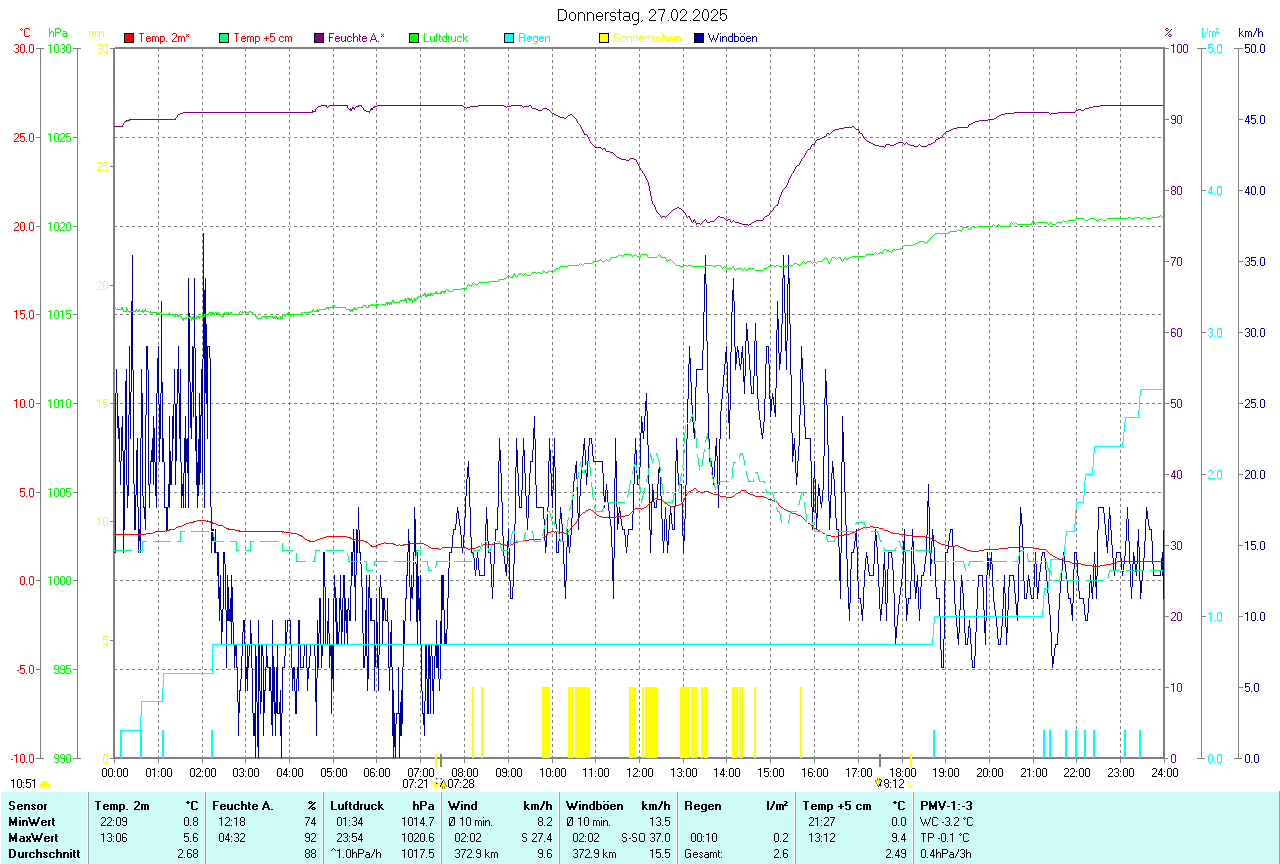Viewport: 1280px width, 864px height.
Task: Click the red Temp. 2m legend swatch
Action: 129,38
